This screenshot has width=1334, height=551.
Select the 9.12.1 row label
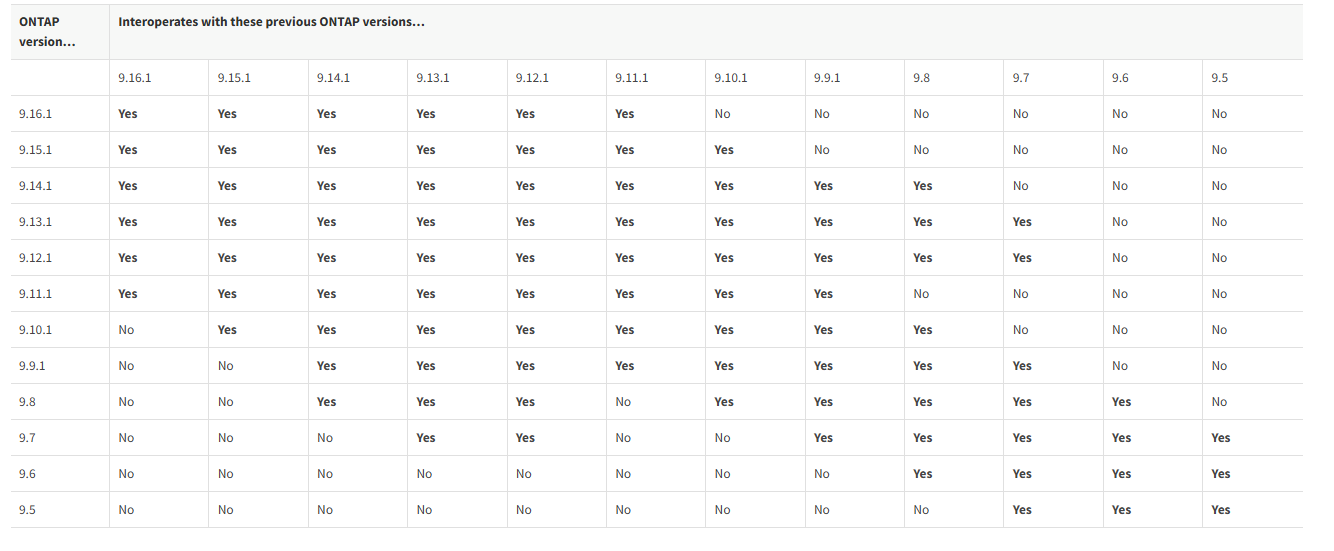coord(35,258)
